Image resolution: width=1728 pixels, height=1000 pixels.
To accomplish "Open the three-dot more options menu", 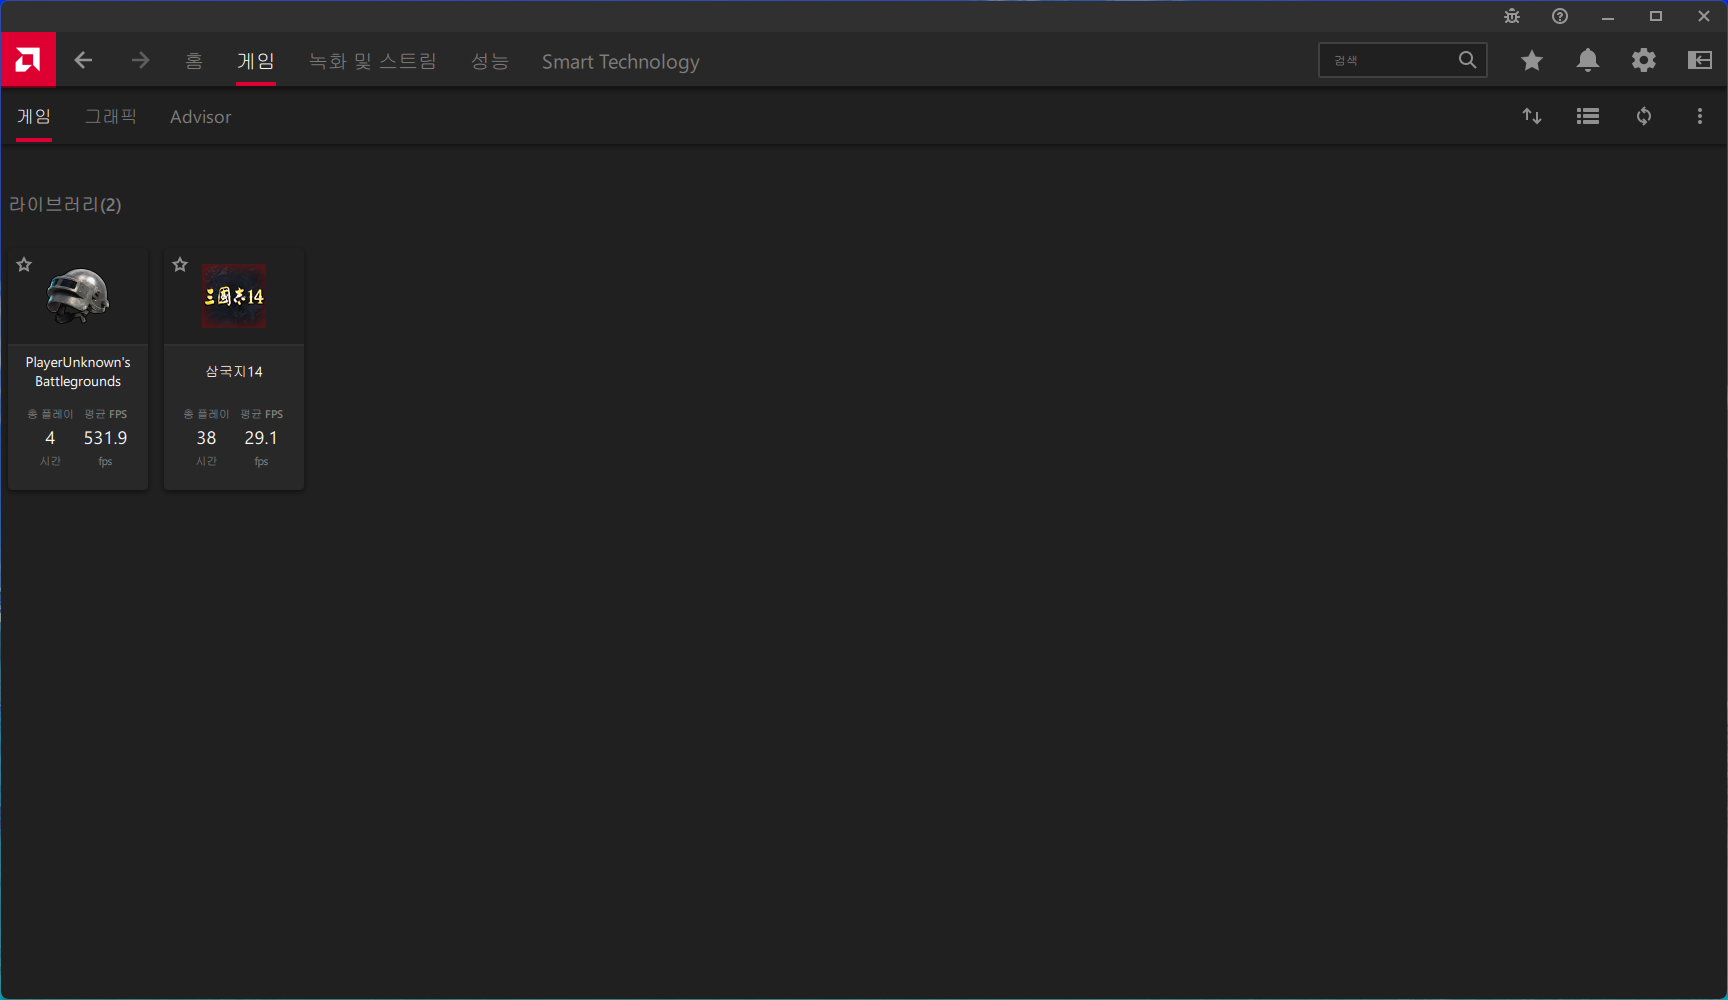I will pos(1700,116).
